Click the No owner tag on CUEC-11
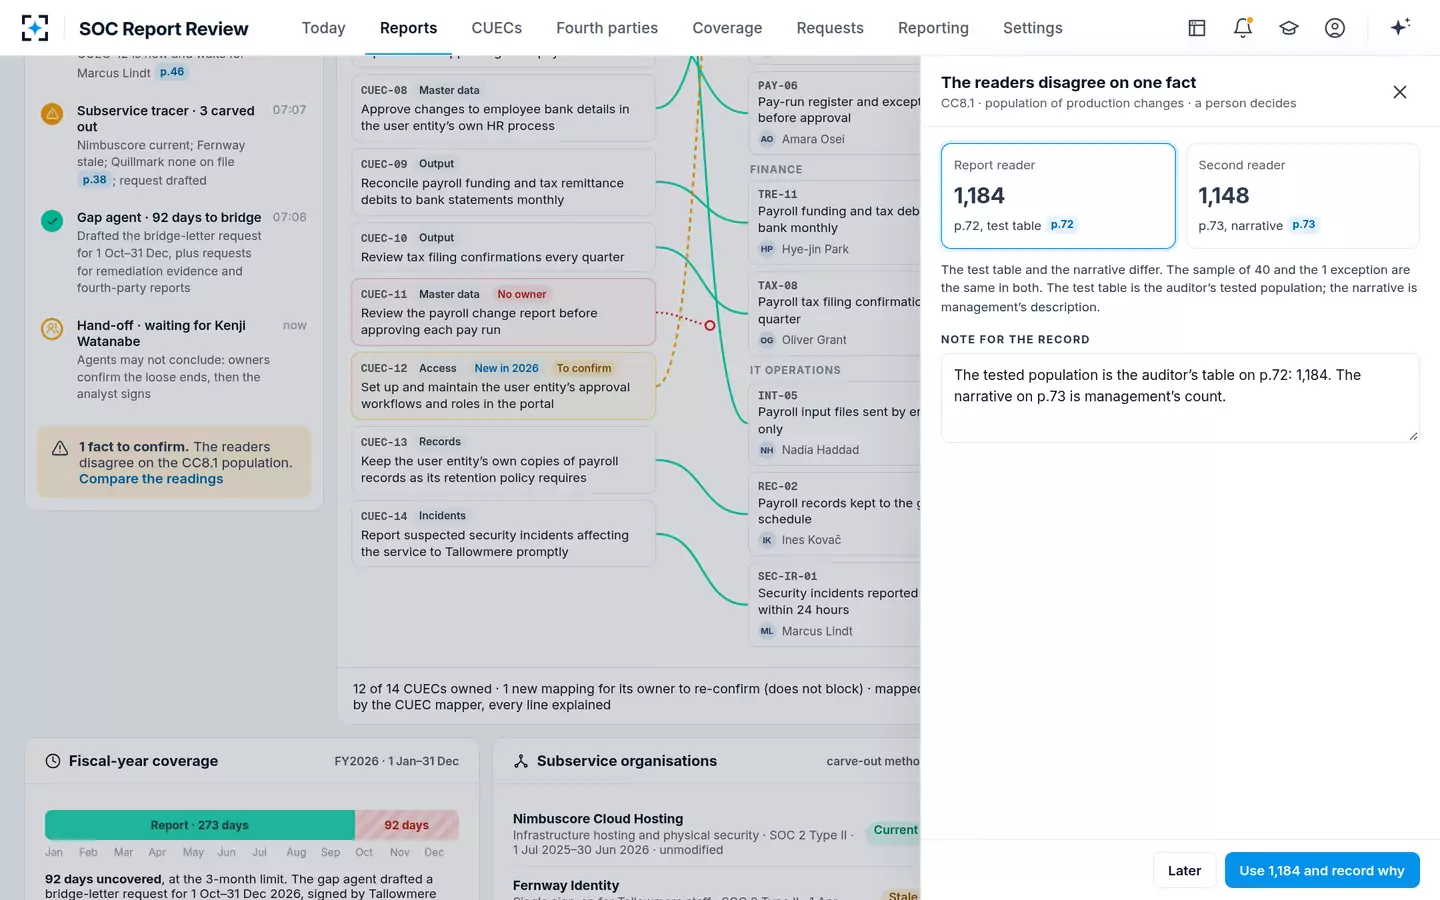 [522, 294]
